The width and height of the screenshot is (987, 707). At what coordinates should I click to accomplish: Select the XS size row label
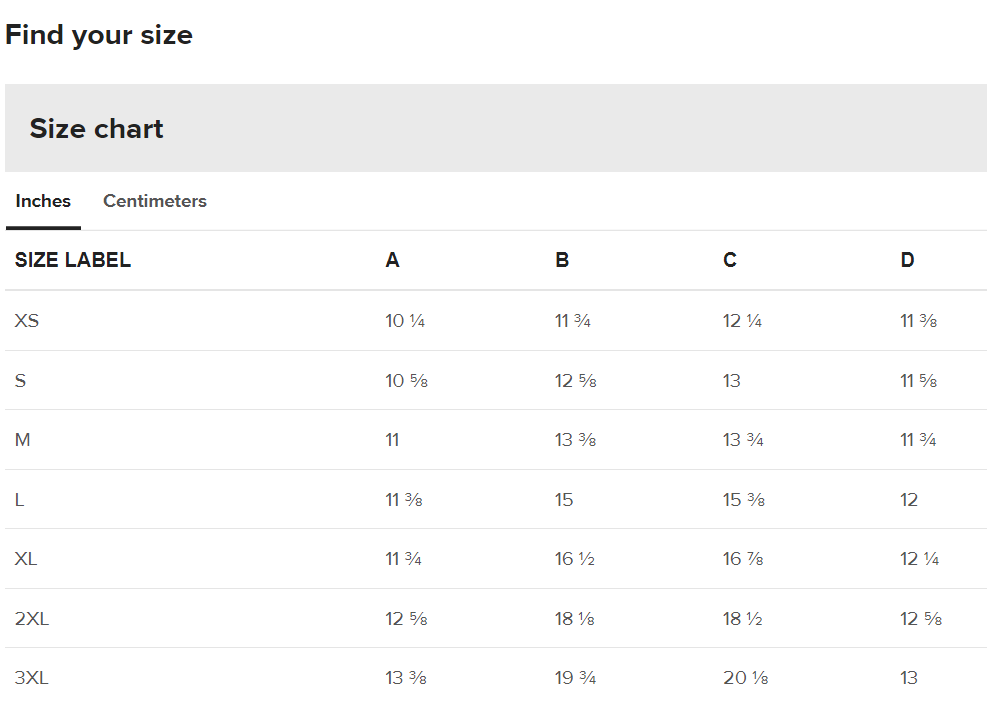tap(27, 320)
